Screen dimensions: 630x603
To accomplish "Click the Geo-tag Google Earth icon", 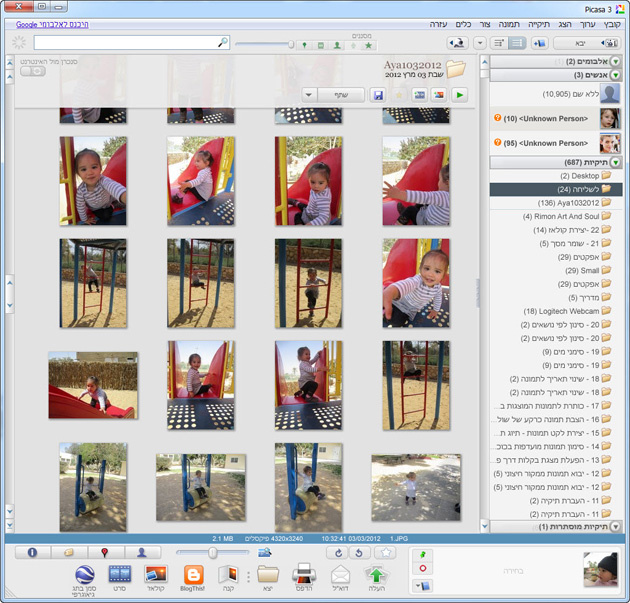I will coord(85,574).
